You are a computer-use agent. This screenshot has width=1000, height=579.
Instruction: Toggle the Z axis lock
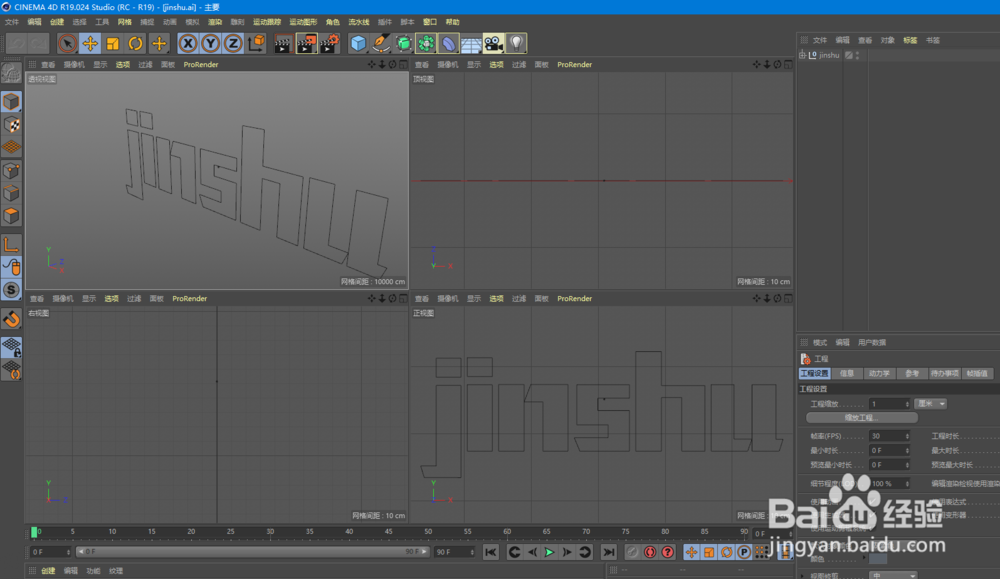(x=233, y=43)
